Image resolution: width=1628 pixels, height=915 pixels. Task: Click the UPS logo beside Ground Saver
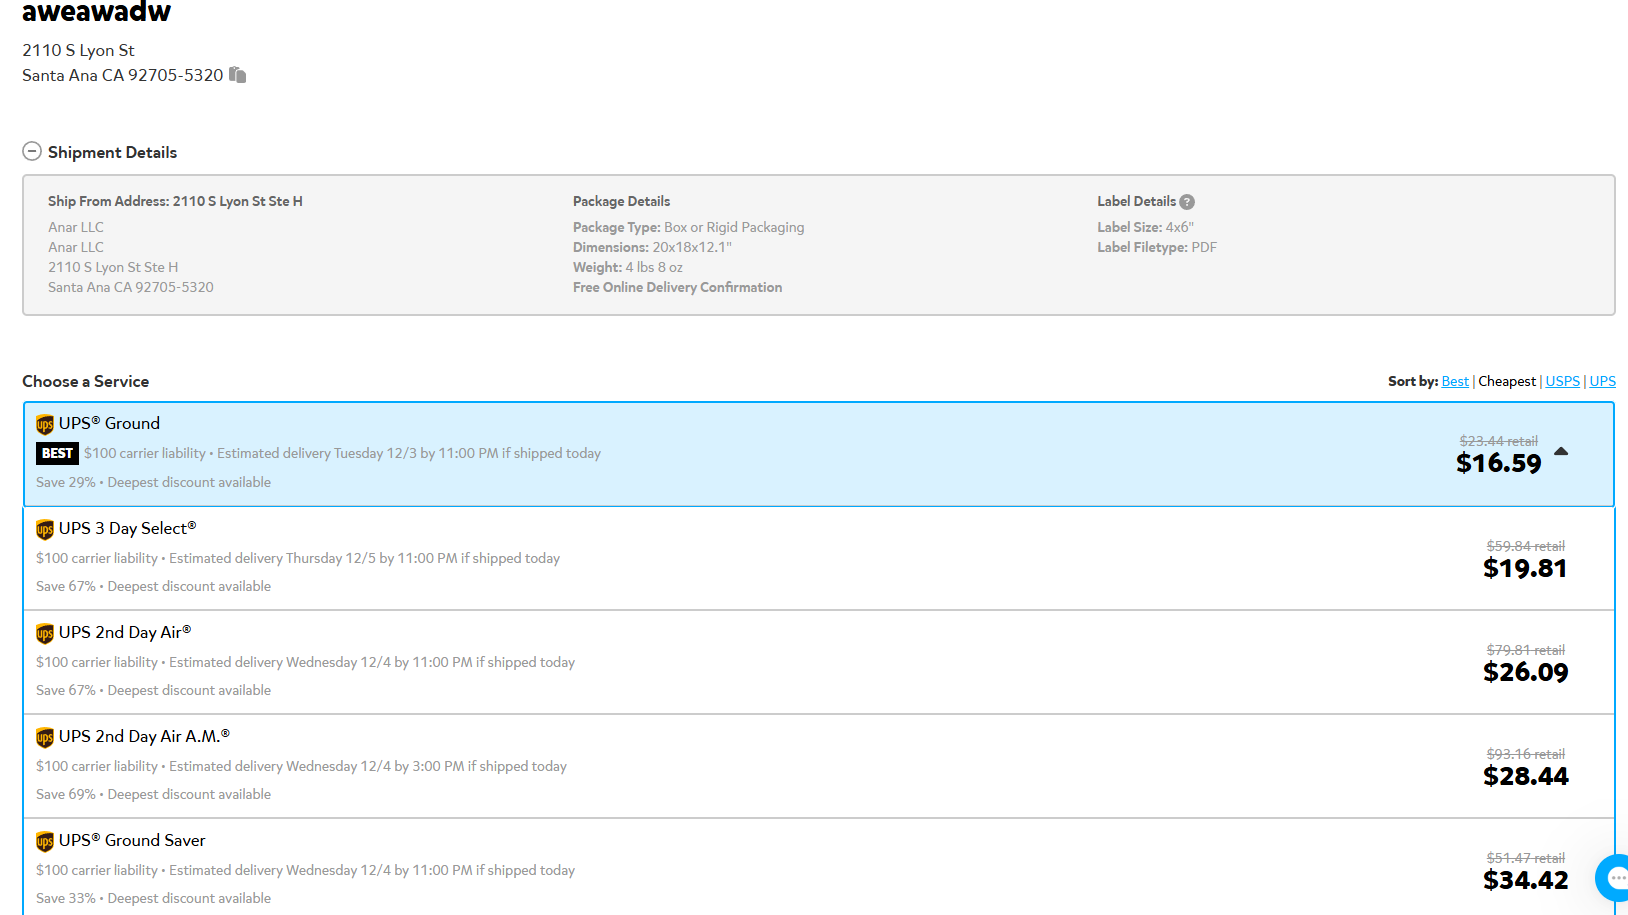45,841
